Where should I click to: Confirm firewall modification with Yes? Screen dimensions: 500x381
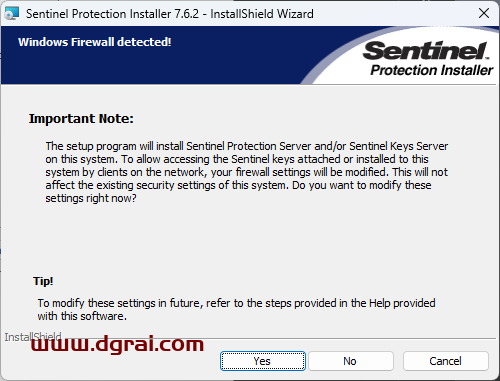(x=263, y=361)
